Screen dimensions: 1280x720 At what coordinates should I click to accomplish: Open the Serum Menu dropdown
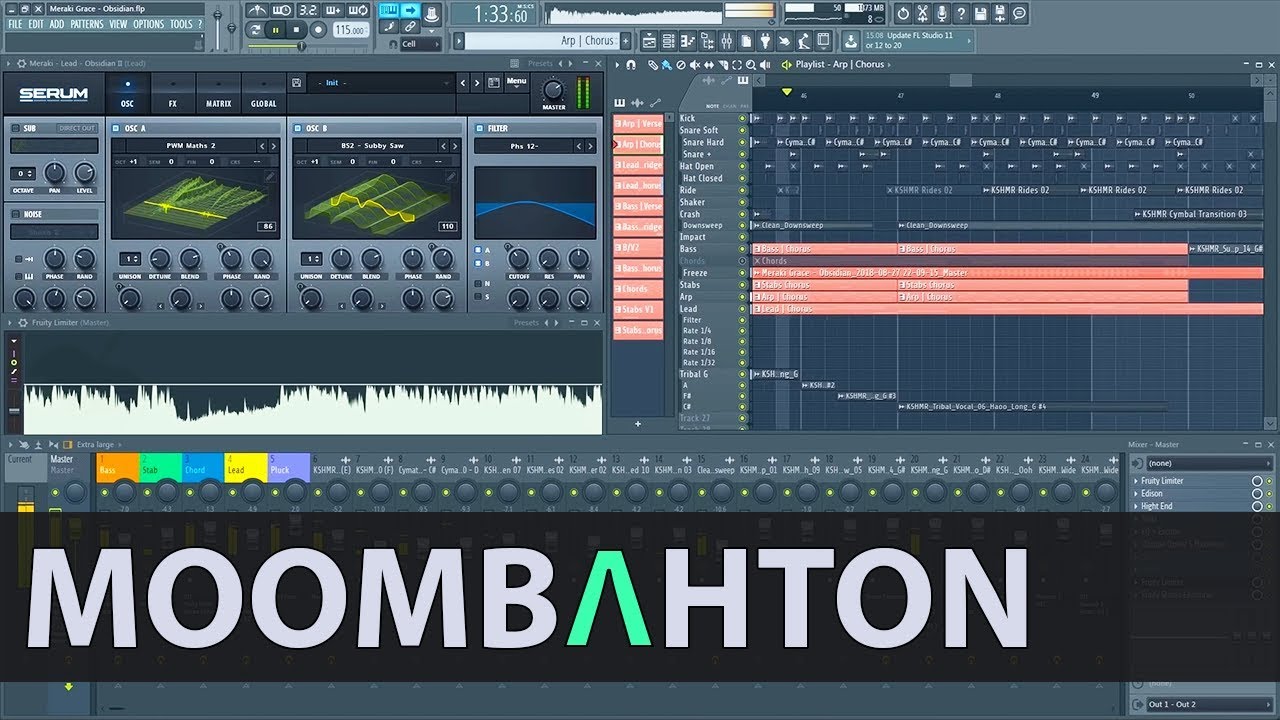click(516, 82)
